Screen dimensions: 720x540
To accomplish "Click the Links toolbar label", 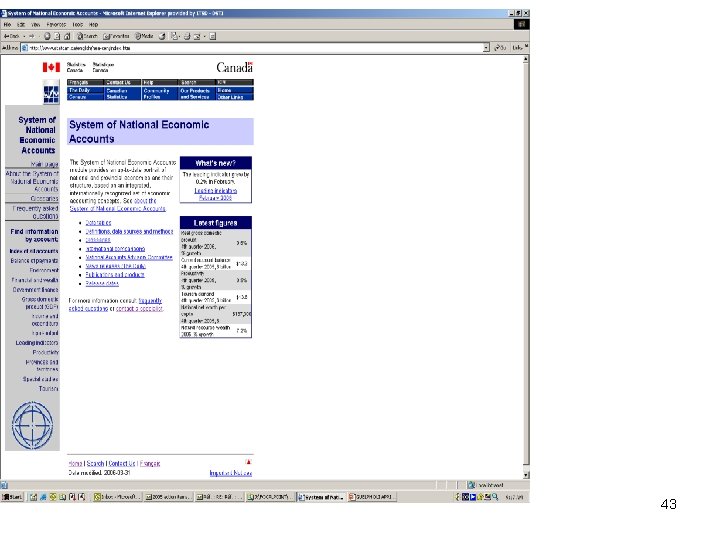I will tap(518, 48).
